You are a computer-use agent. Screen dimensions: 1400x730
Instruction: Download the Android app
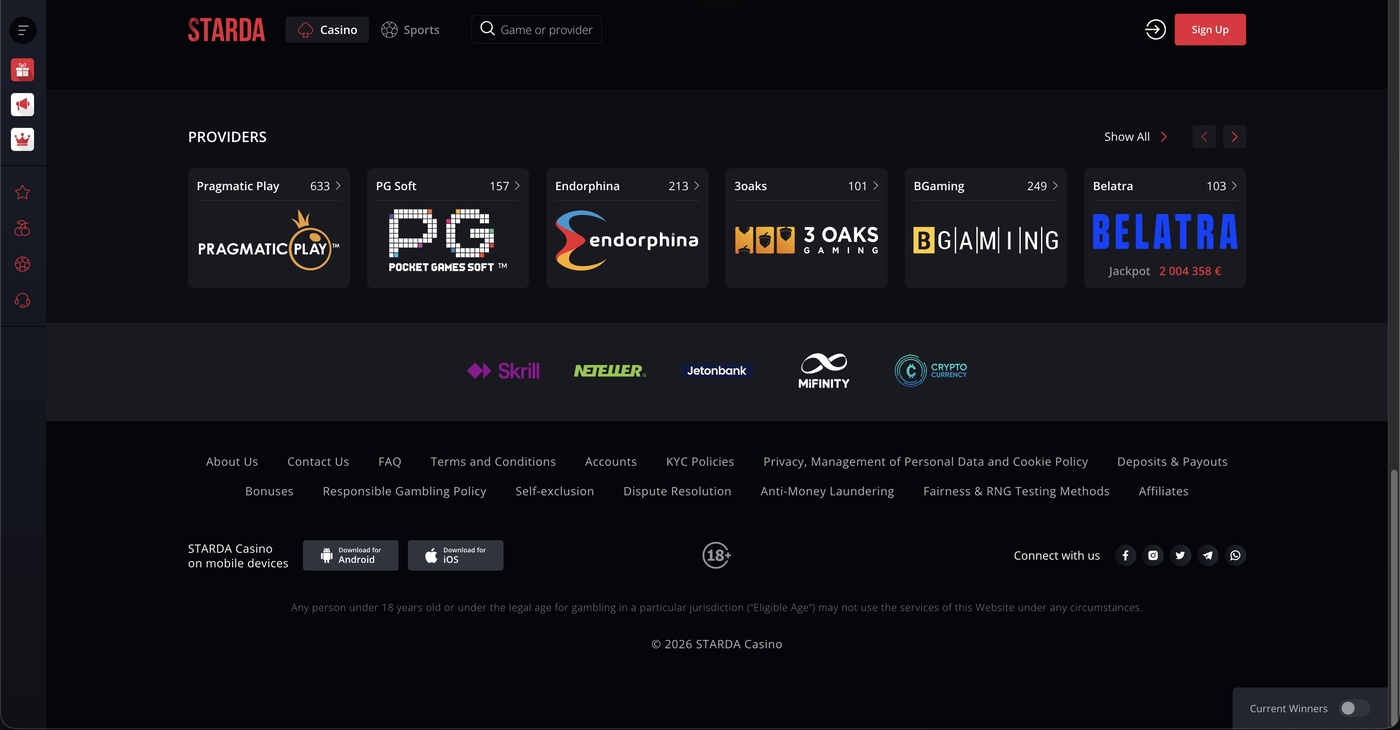pos(351,556)
